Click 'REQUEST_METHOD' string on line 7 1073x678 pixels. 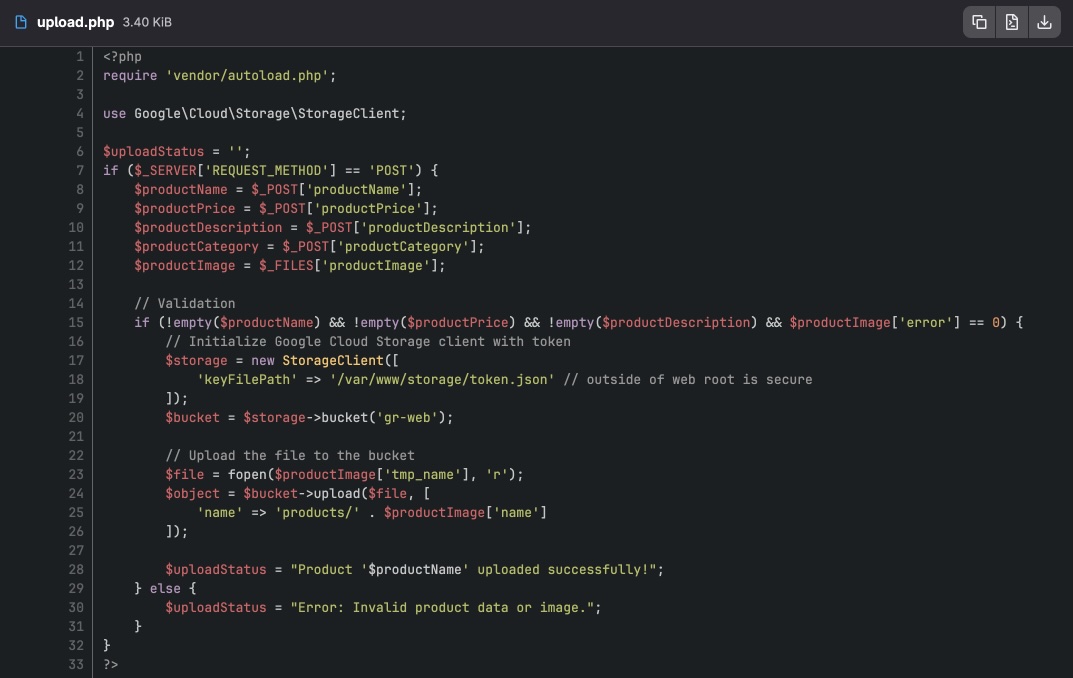(x=267, y=170)
